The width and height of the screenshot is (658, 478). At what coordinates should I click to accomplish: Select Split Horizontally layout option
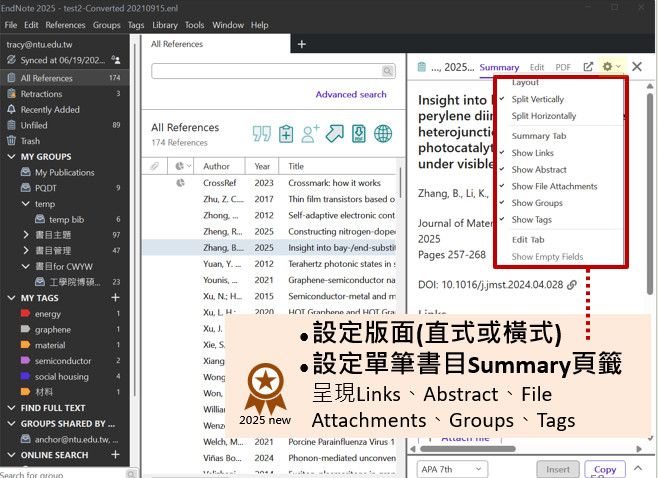[543, 116]
